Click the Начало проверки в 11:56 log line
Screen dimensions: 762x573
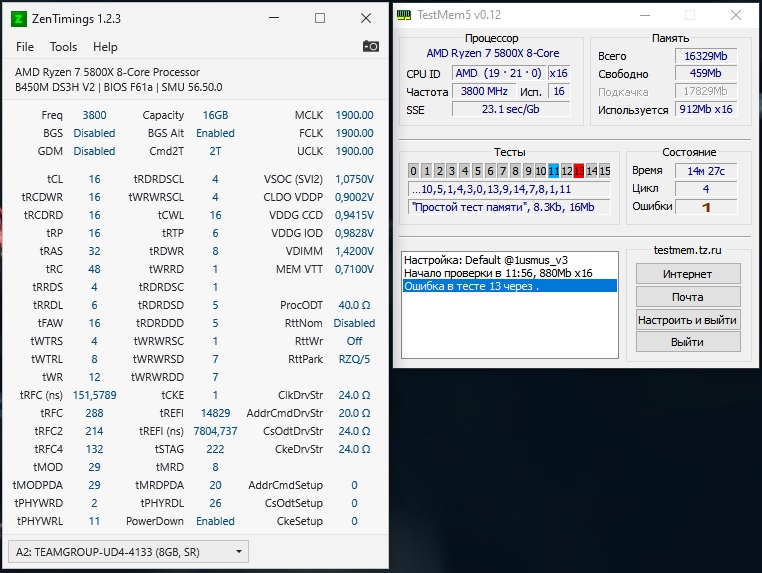pyautogui.click(x=498, y=273)
